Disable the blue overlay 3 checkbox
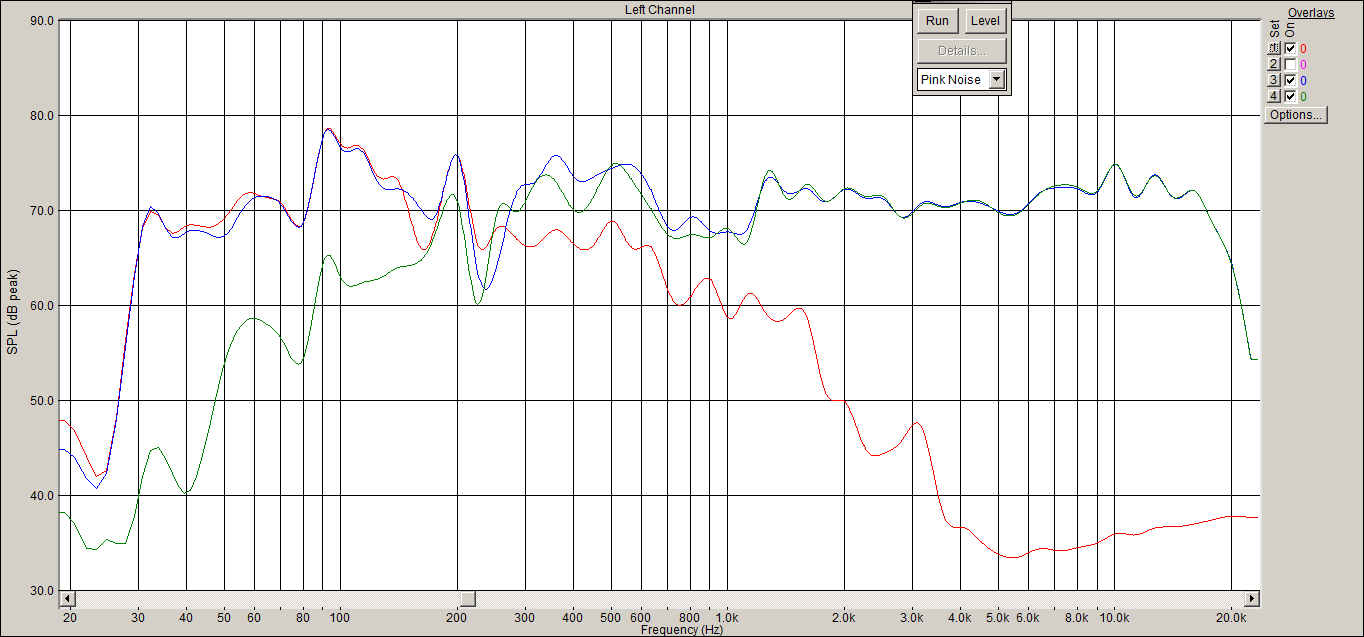Viewport: 1364px width, 637px height. tap(1290, 80)
